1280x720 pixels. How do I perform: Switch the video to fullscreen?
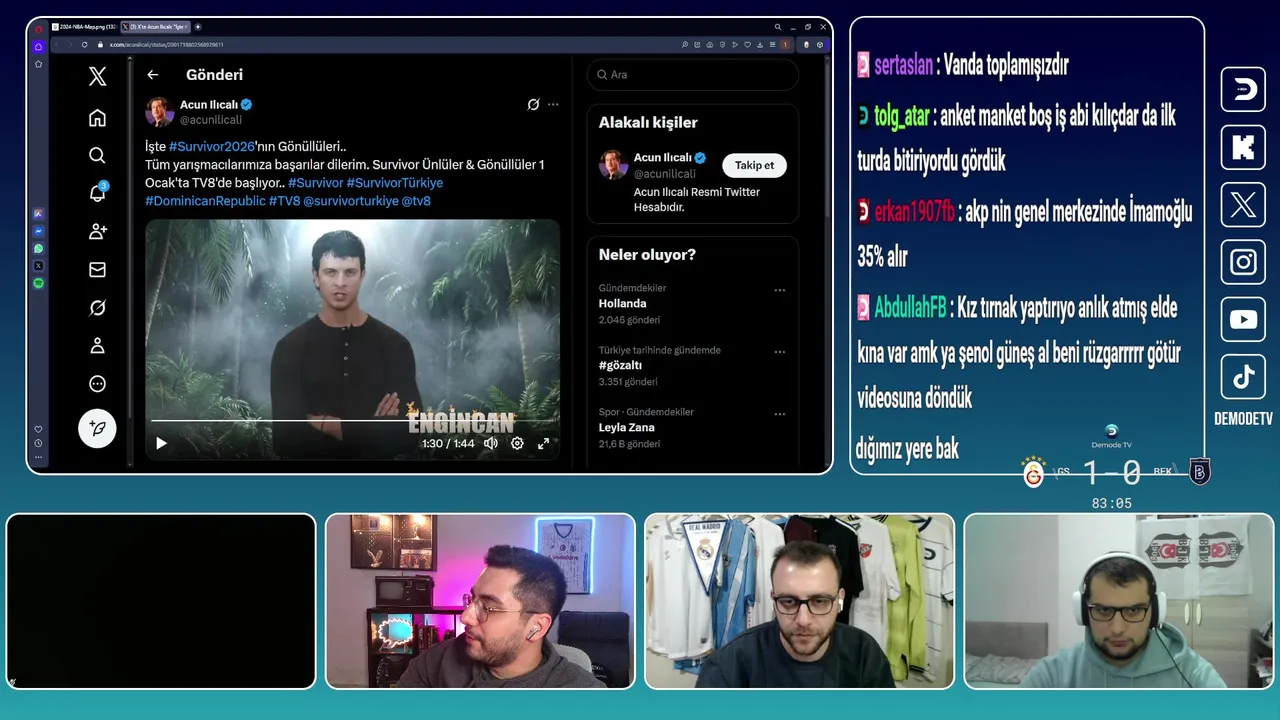coord(543,443)
